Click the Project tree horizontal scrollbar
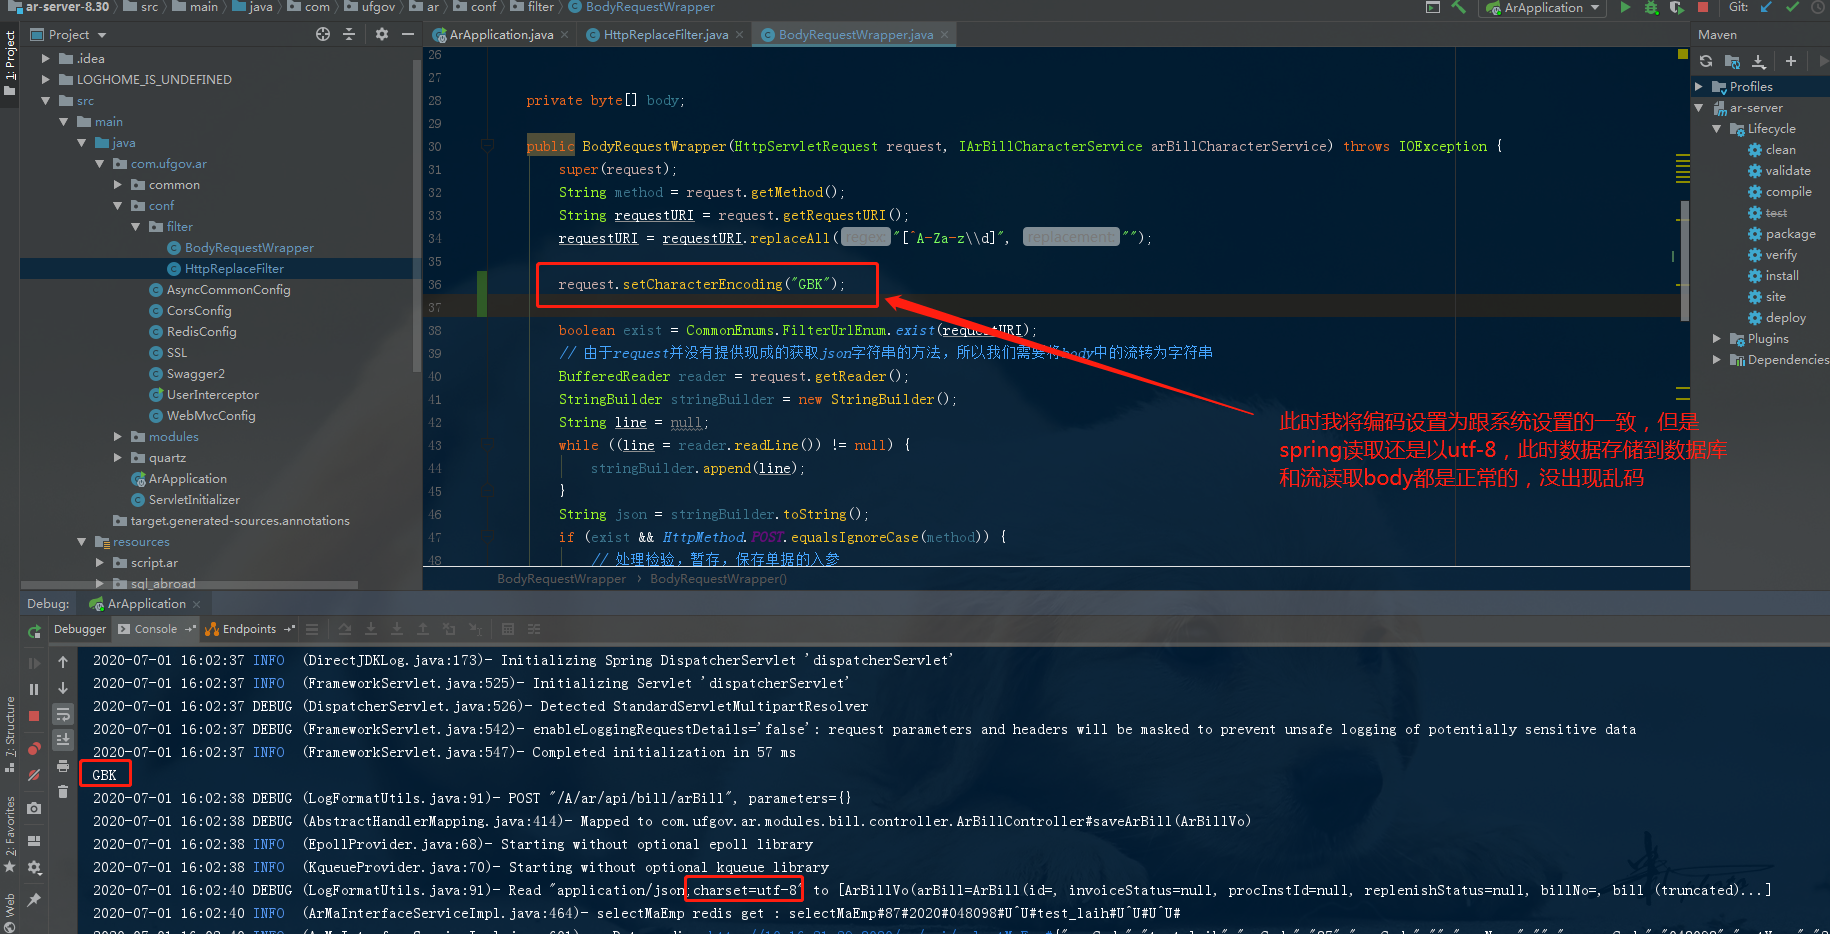Viewport: 1830px width, 934px height. pos(190,585)
